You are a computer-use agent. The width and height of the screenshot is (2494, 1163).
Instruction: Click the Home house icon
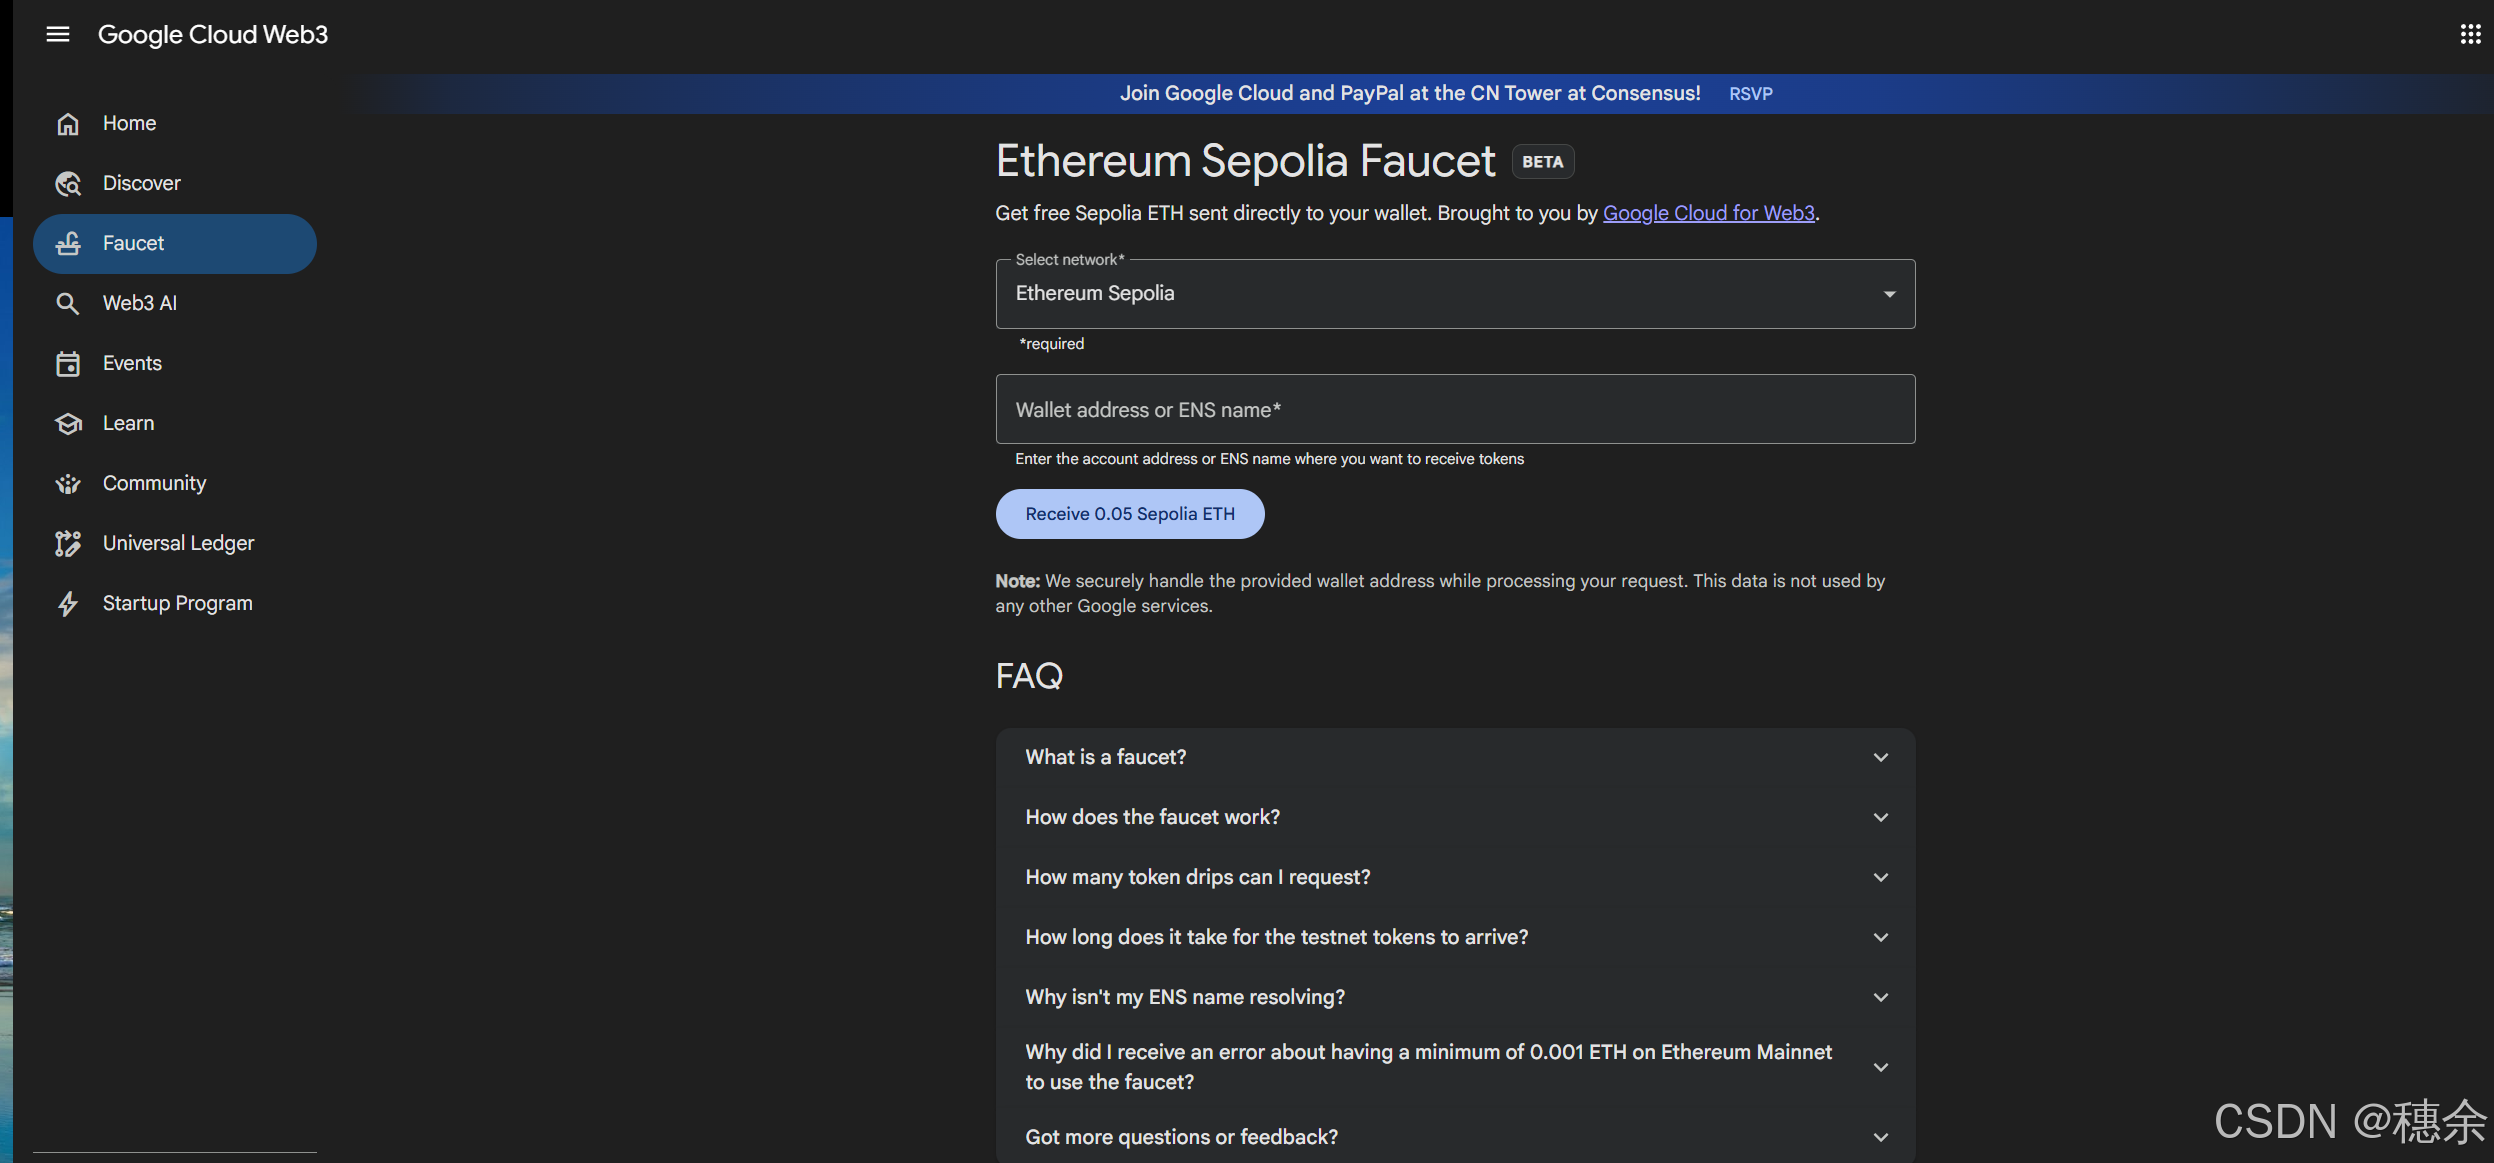[68, 124]
